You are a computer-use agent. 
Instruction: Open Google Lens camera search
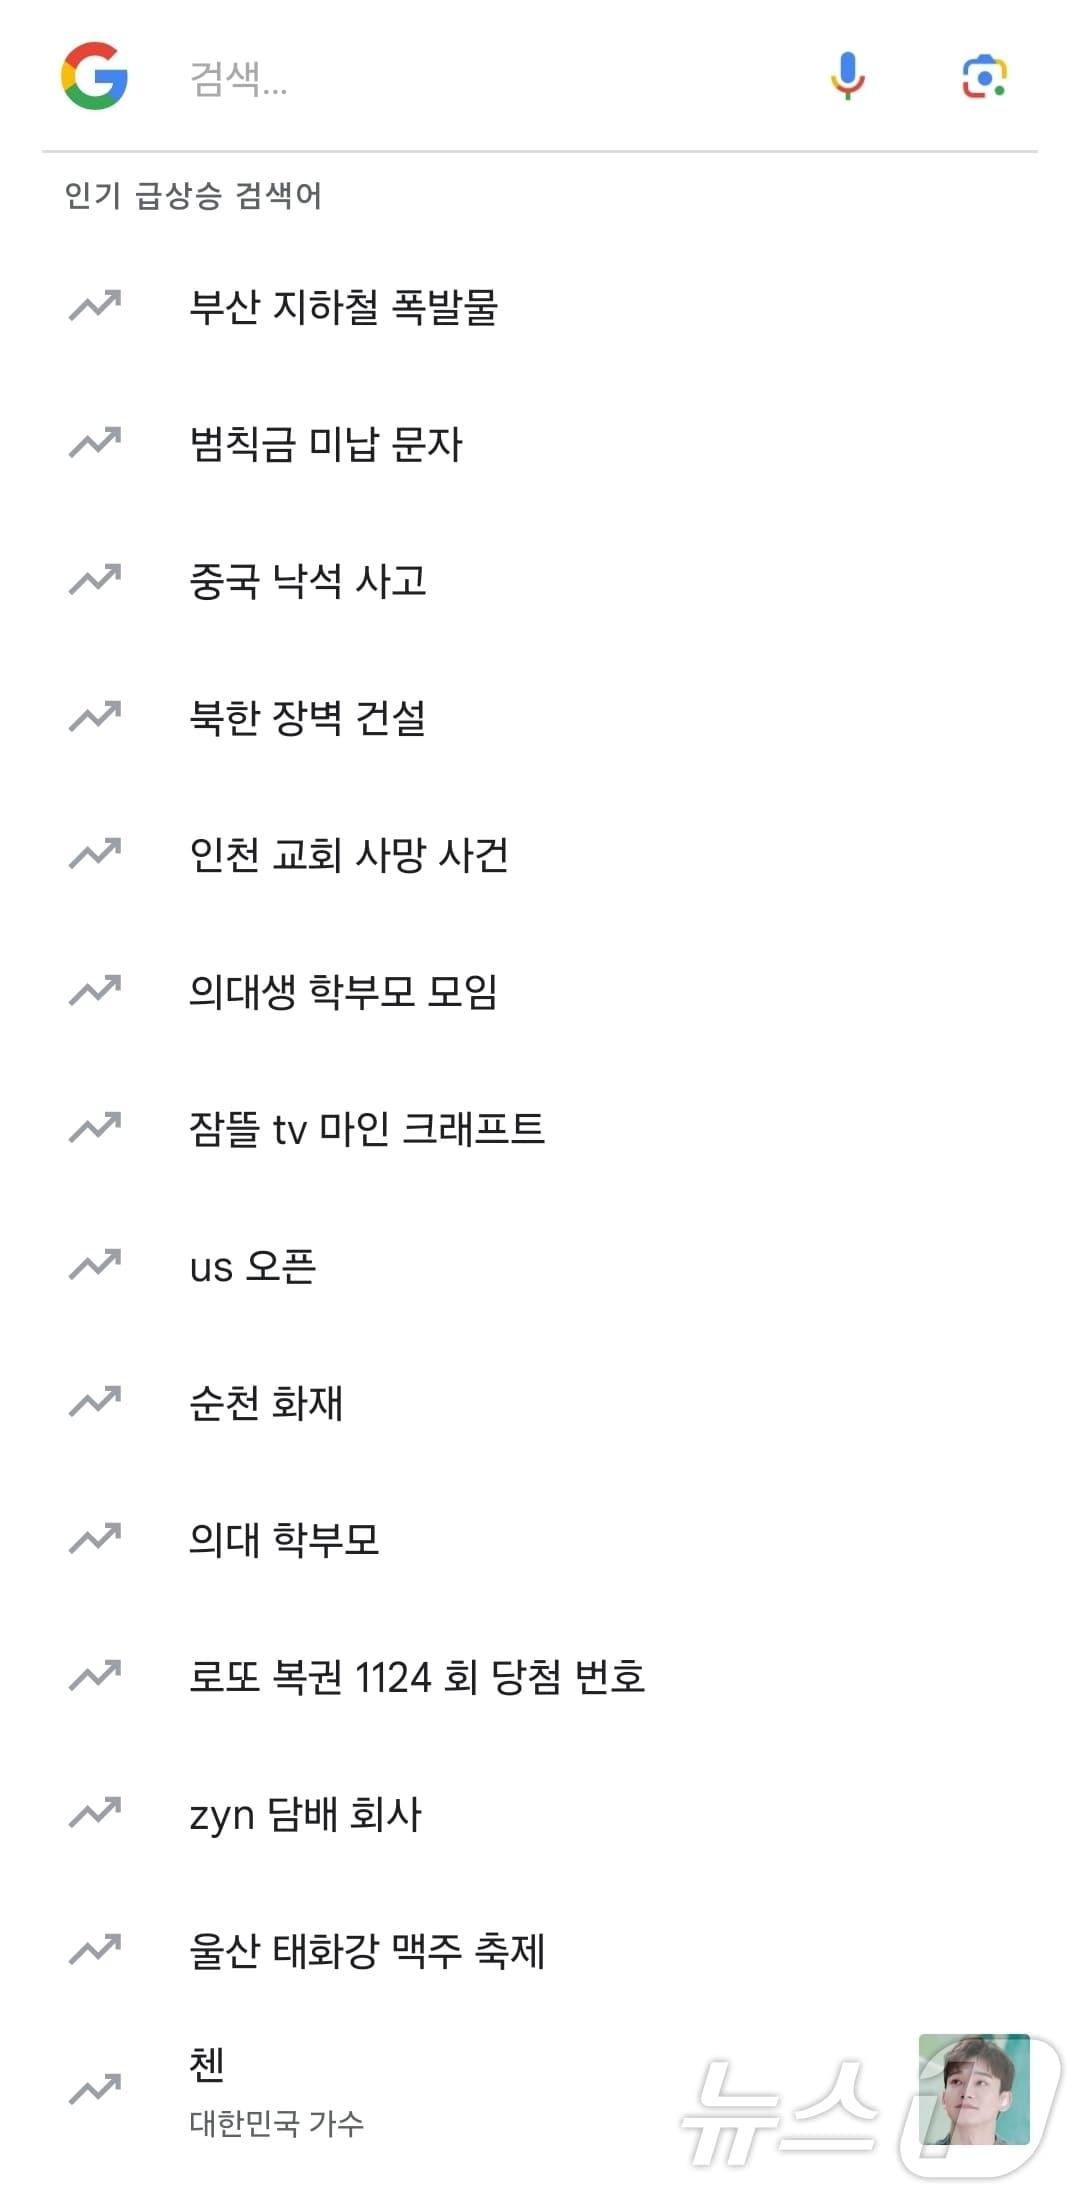[984, 77]
